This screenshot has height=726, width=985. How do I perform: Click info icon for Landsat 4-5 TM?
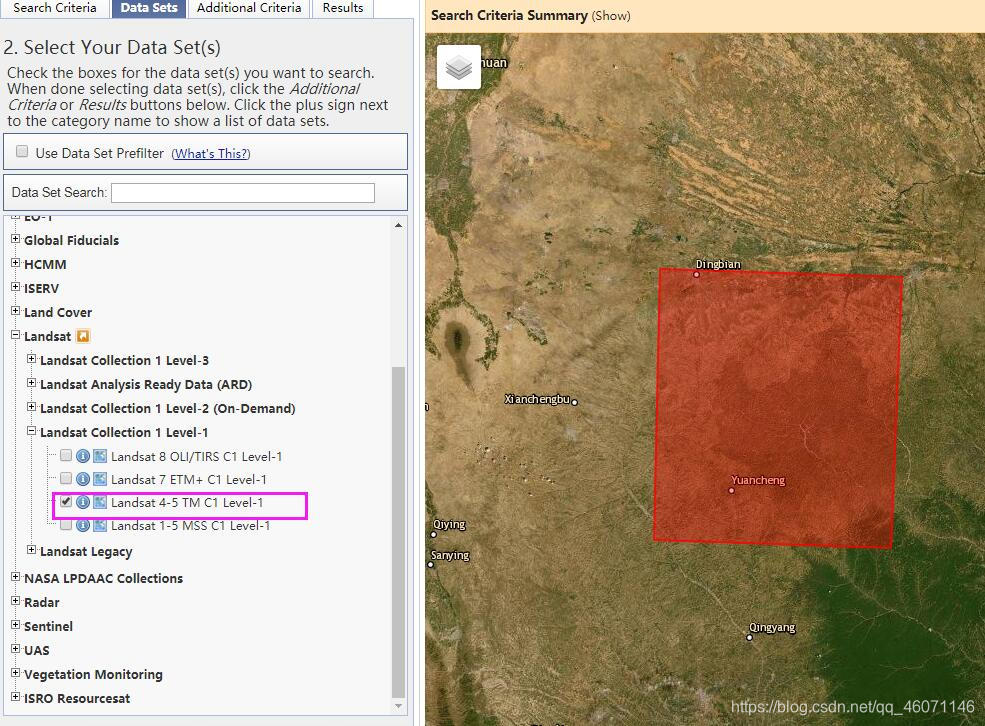click(x=83, y=502)
